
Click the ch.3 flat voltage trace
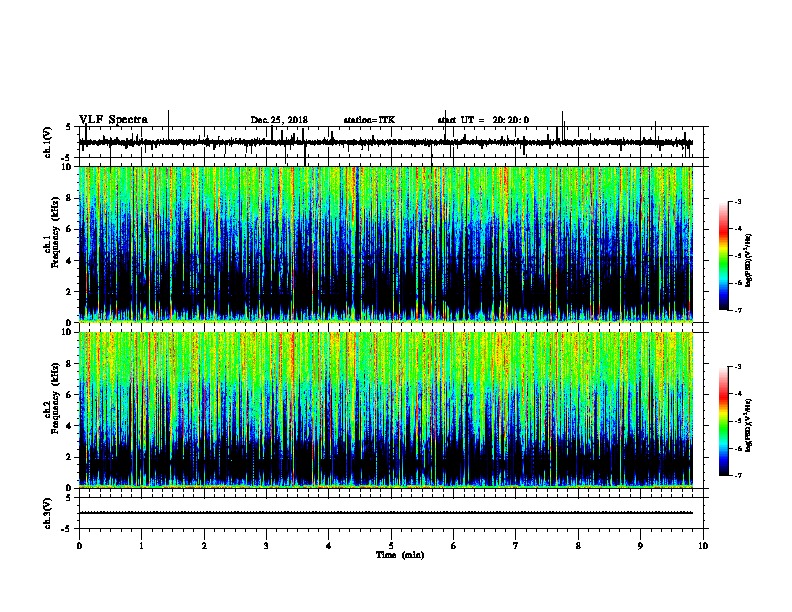click(x=385, y=513)
